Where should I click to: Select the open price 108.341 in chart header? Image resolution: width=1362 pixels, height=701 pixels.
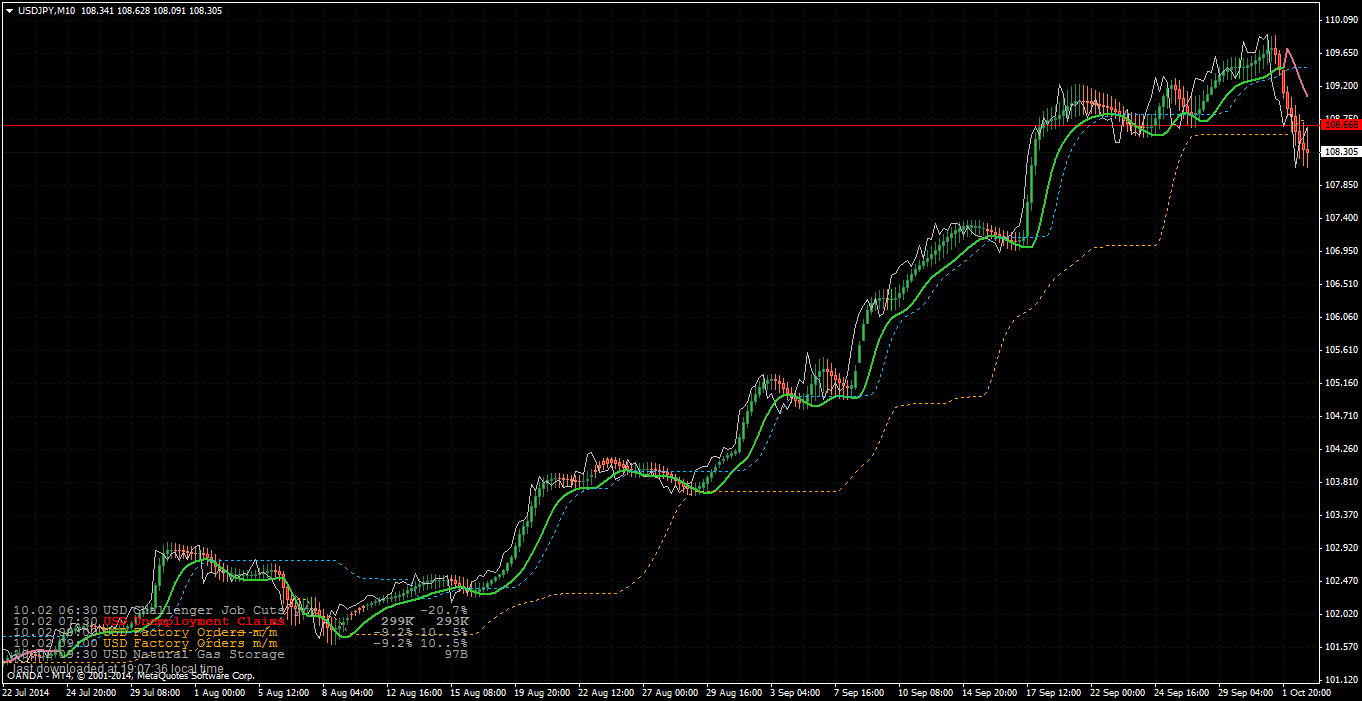pos(99,10)
